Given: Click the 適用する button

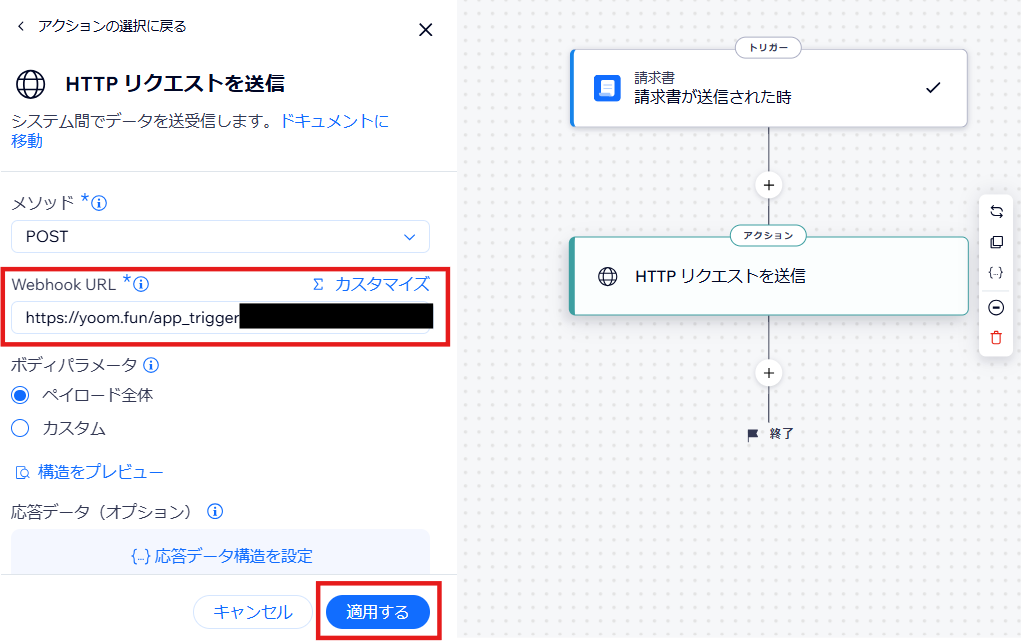Looking at the screenshot, I should pyautogui.click(x=378, y=612).
